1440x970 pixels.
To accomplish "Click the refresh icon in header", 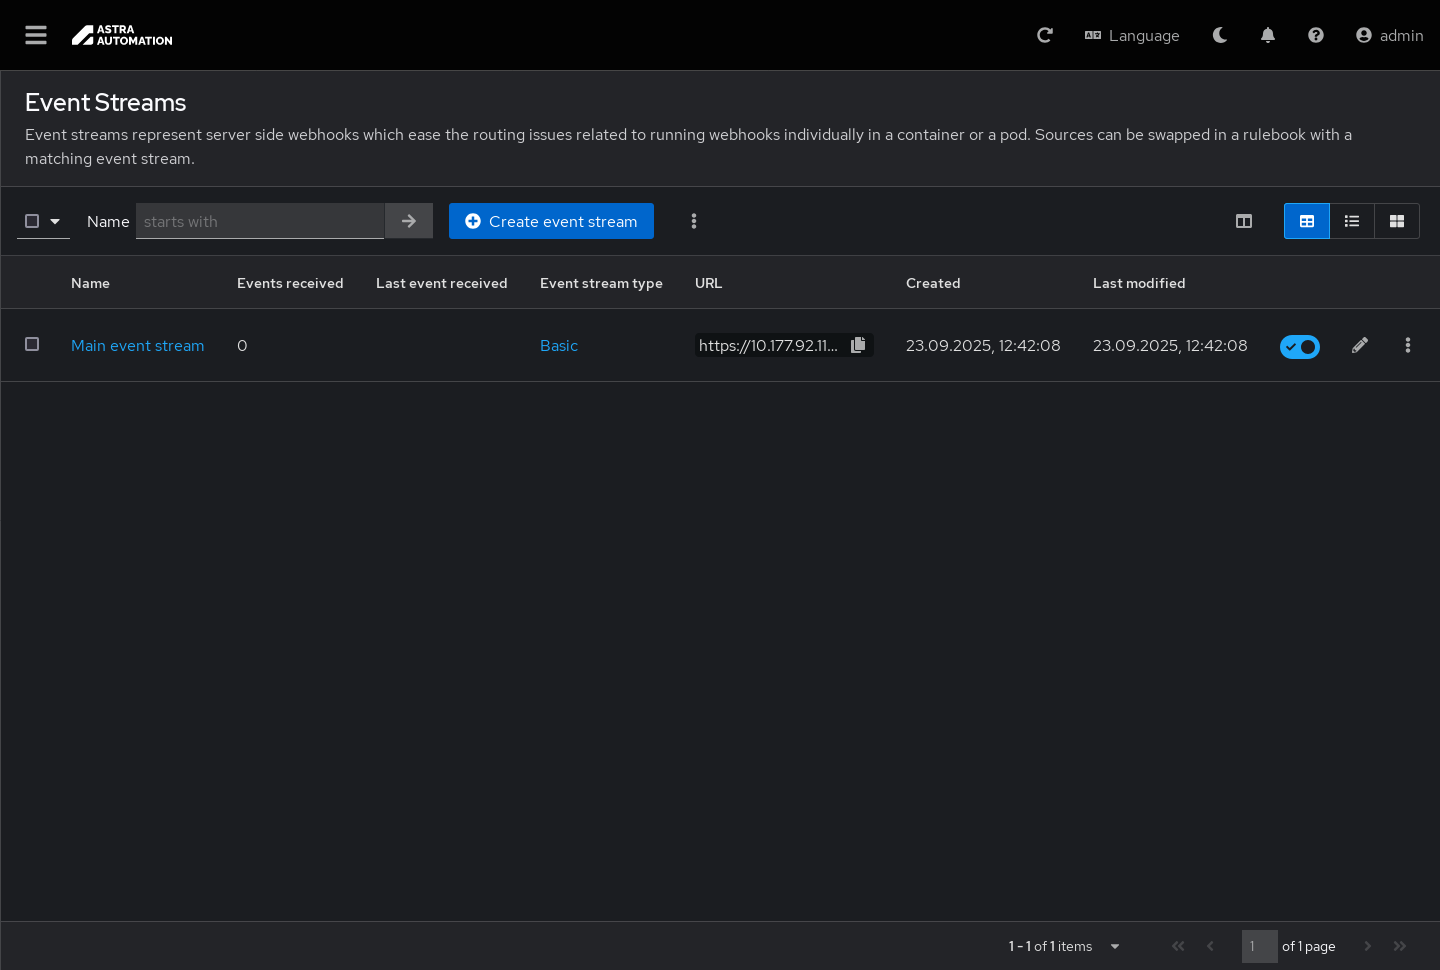I will [1045, 35].
